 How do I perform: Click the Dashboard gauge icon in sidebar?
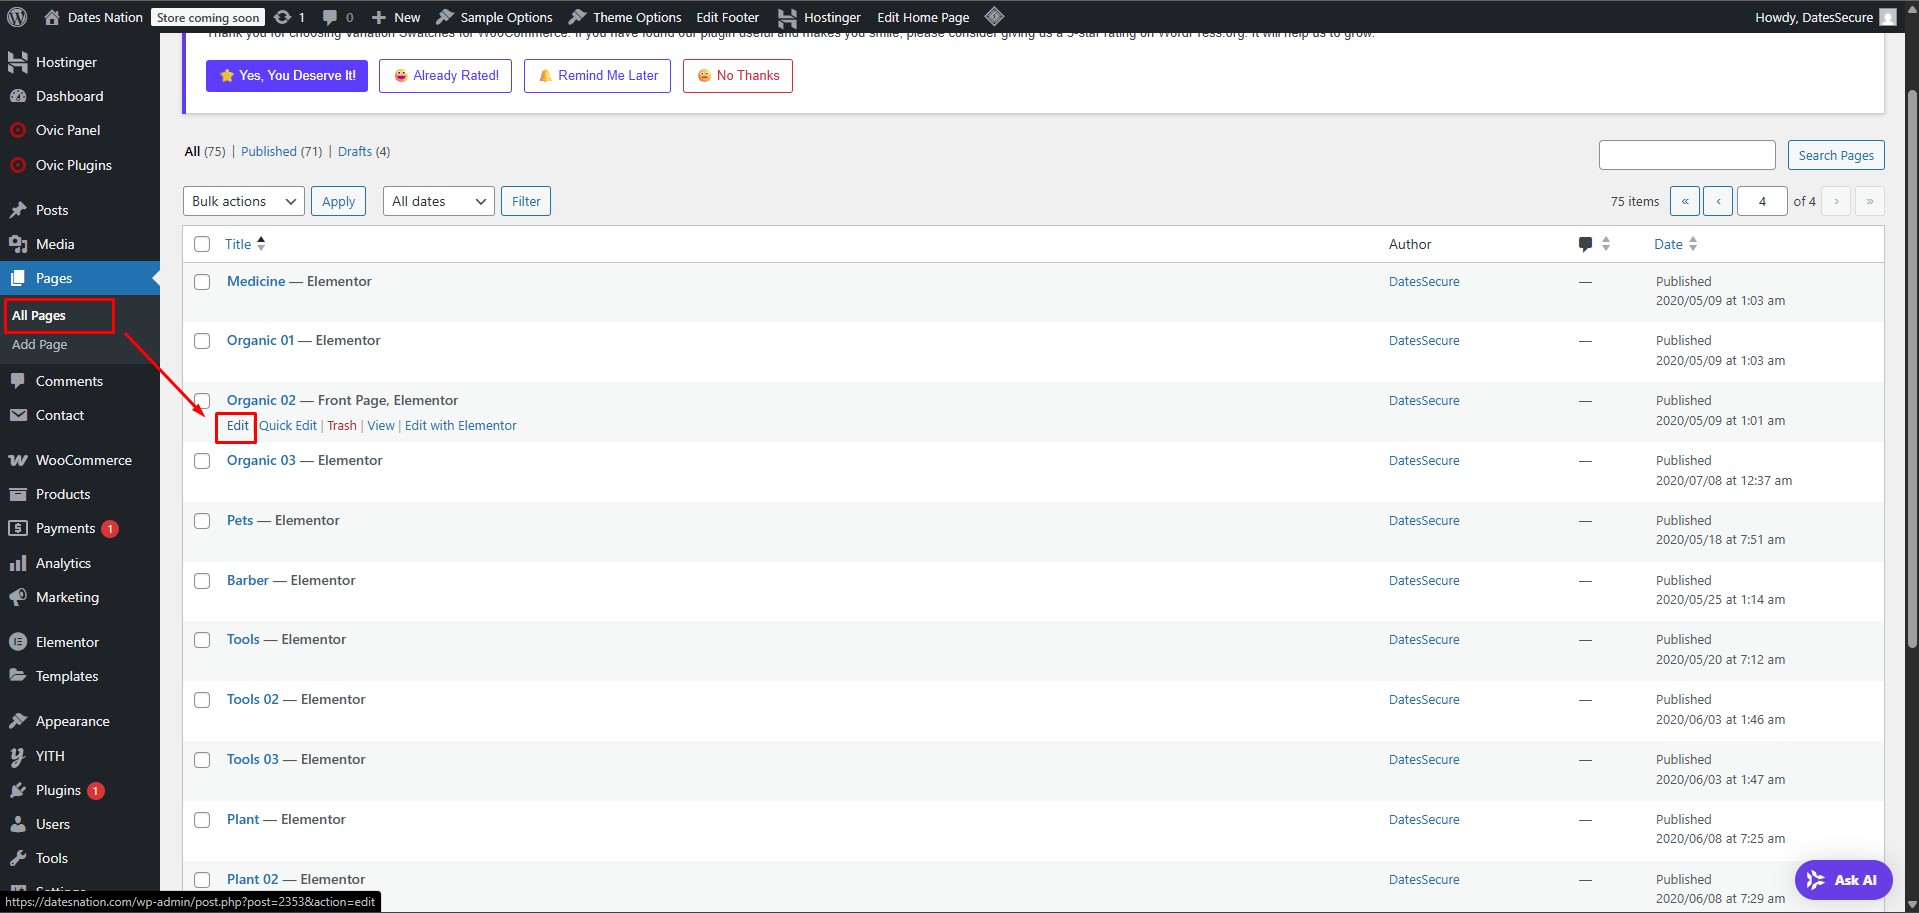click(x=18, y=96)
